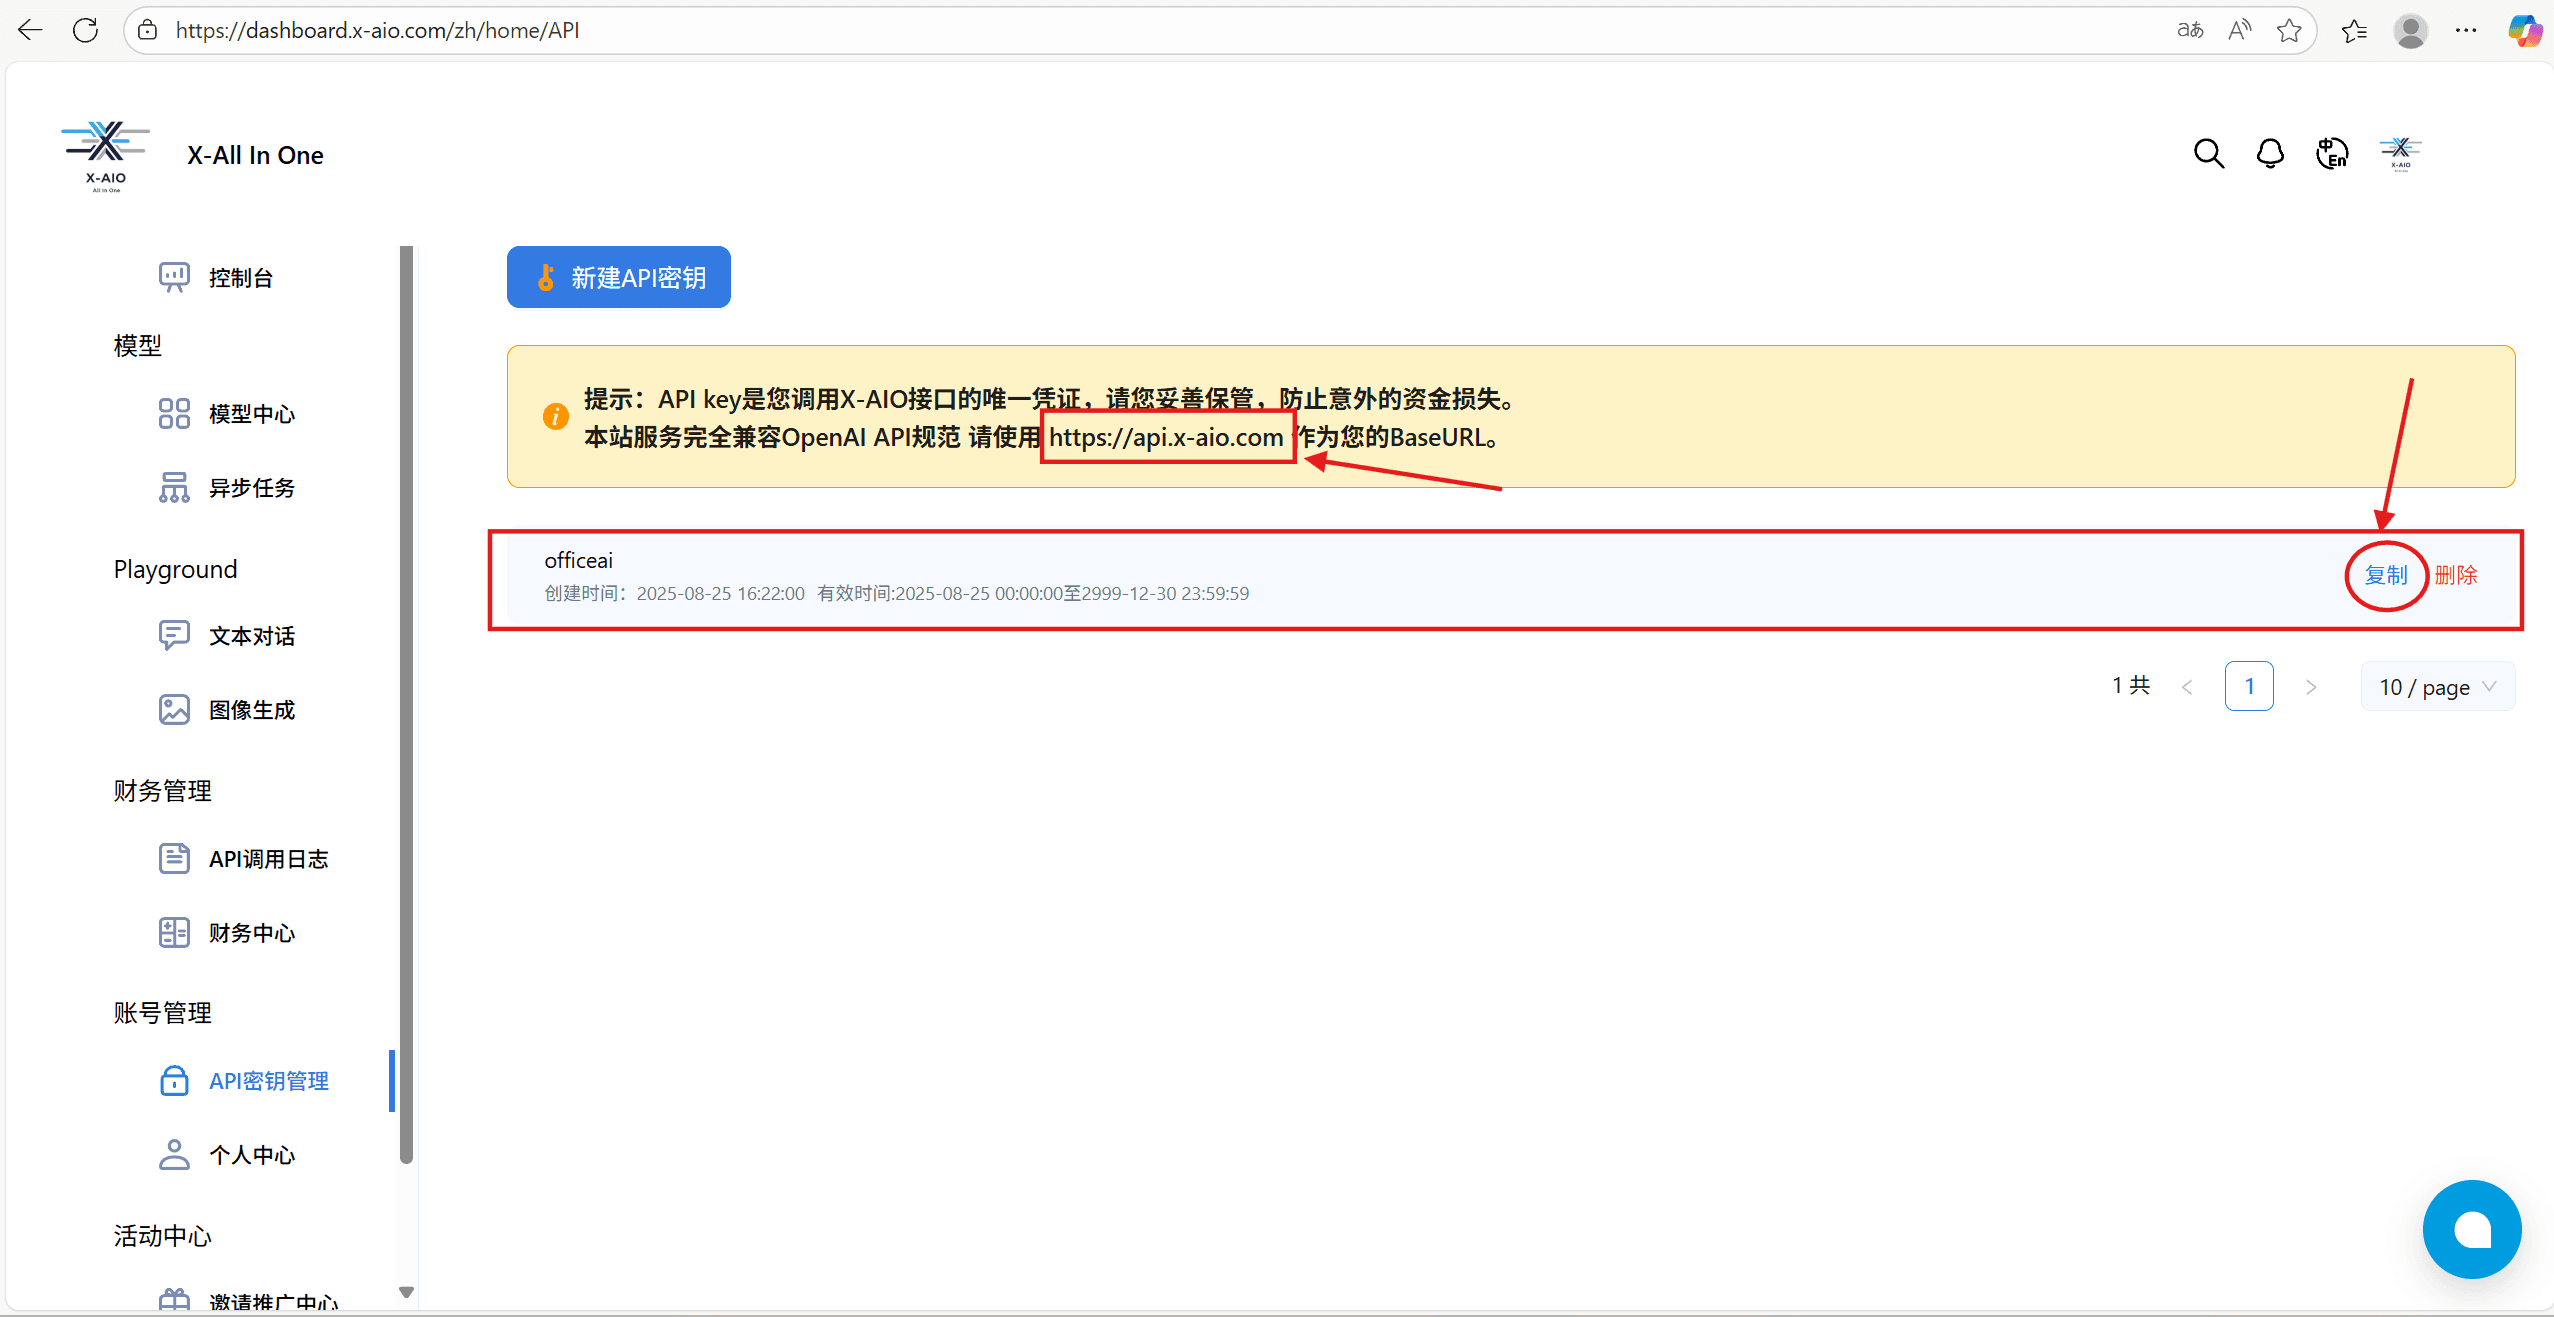The width and height of the screenshot is (2554, 1317).
Task: Click the search magnifier icon in header
Action: click(x=2208, y=154)
